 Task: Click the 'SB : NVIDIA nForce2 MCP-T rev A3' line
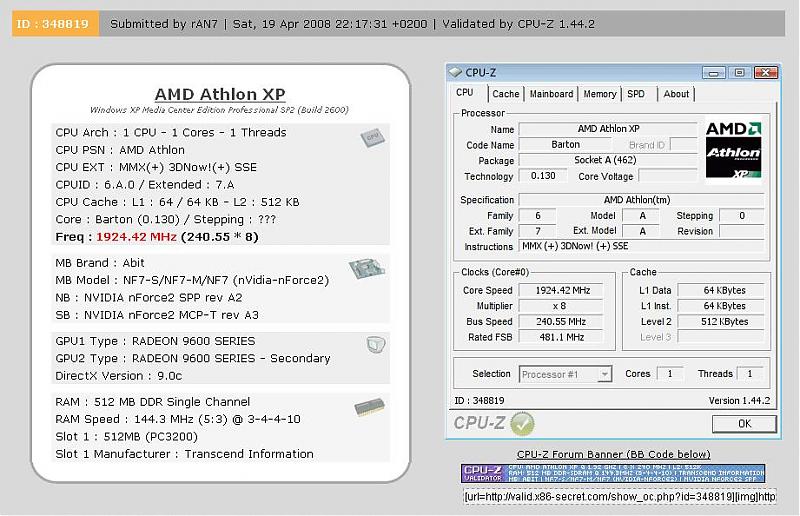click(157, 315)
